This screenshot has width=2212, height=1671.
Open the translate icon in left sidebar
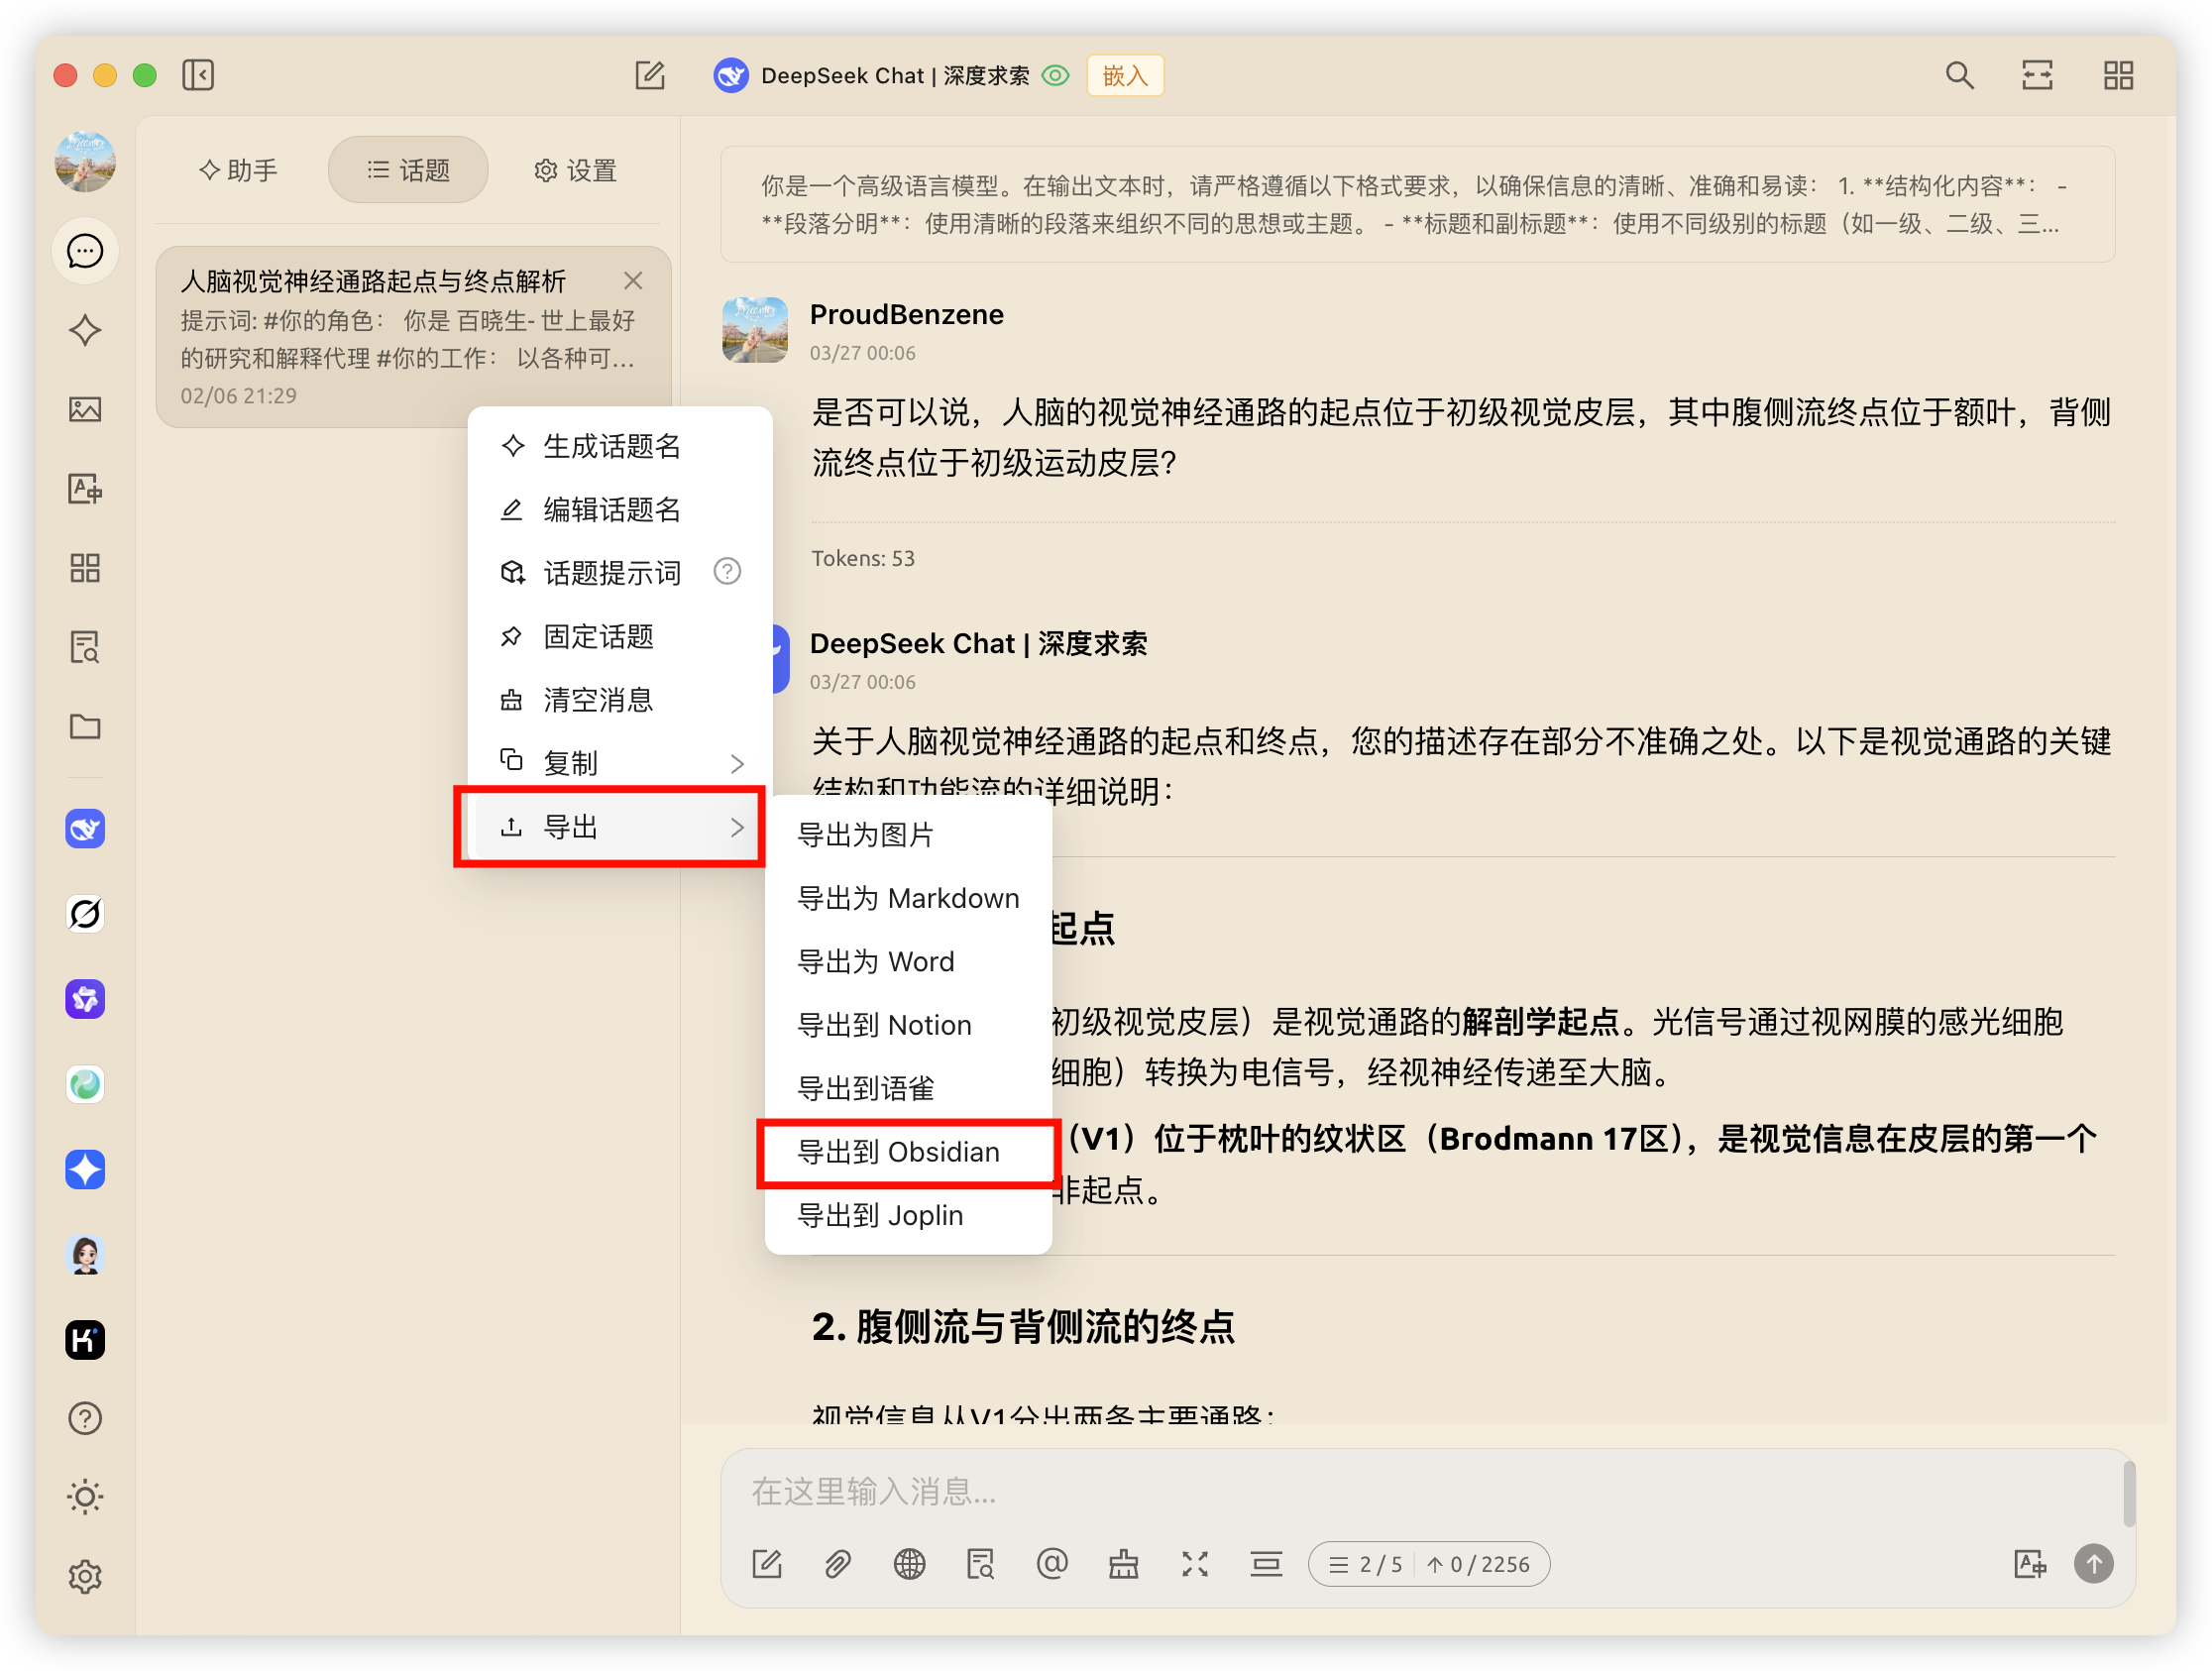(x=85, y=489)
